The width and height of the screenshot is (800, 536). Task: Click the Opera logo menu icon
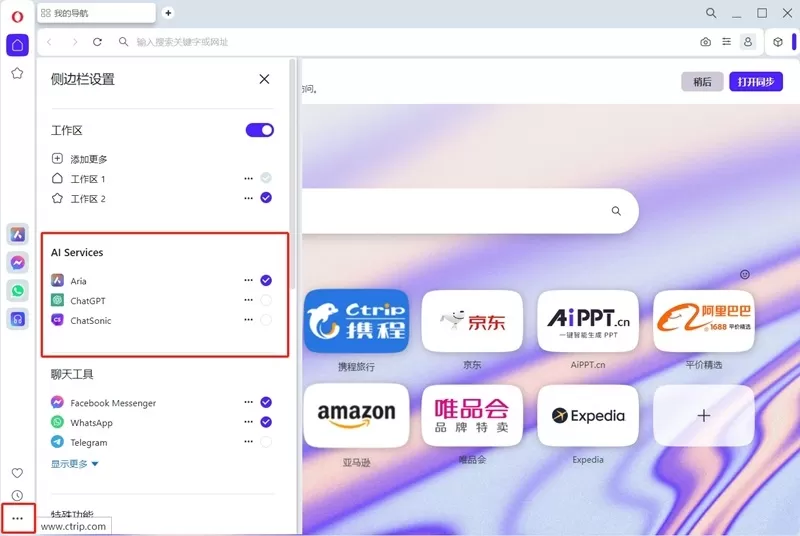pyautogui.click(x=17, y=16)
